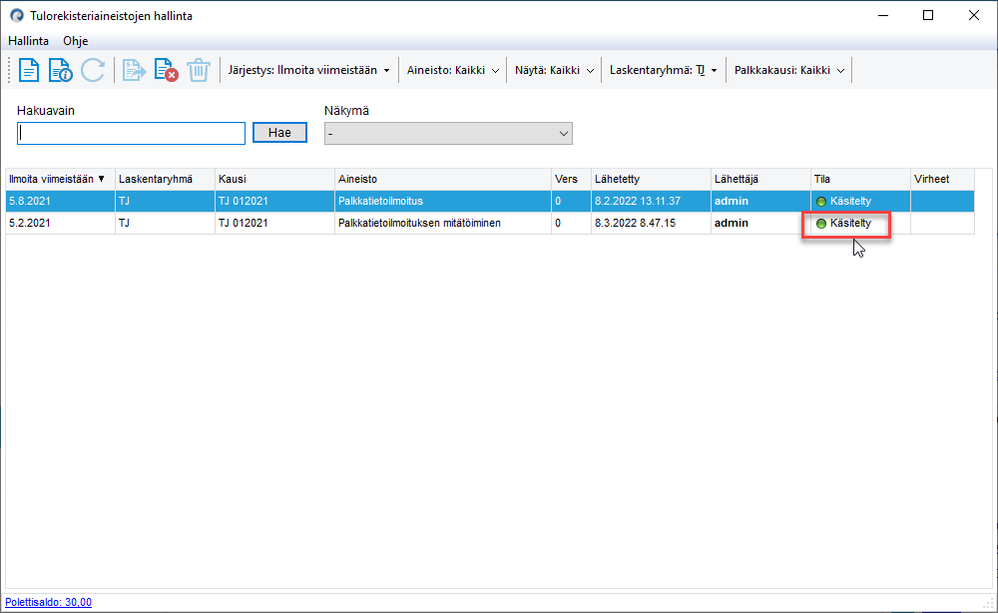The image size is (998, 613).
Task: Click Käsitelty status in the second row
Action: pyautogui.click(x=850, y=223)
